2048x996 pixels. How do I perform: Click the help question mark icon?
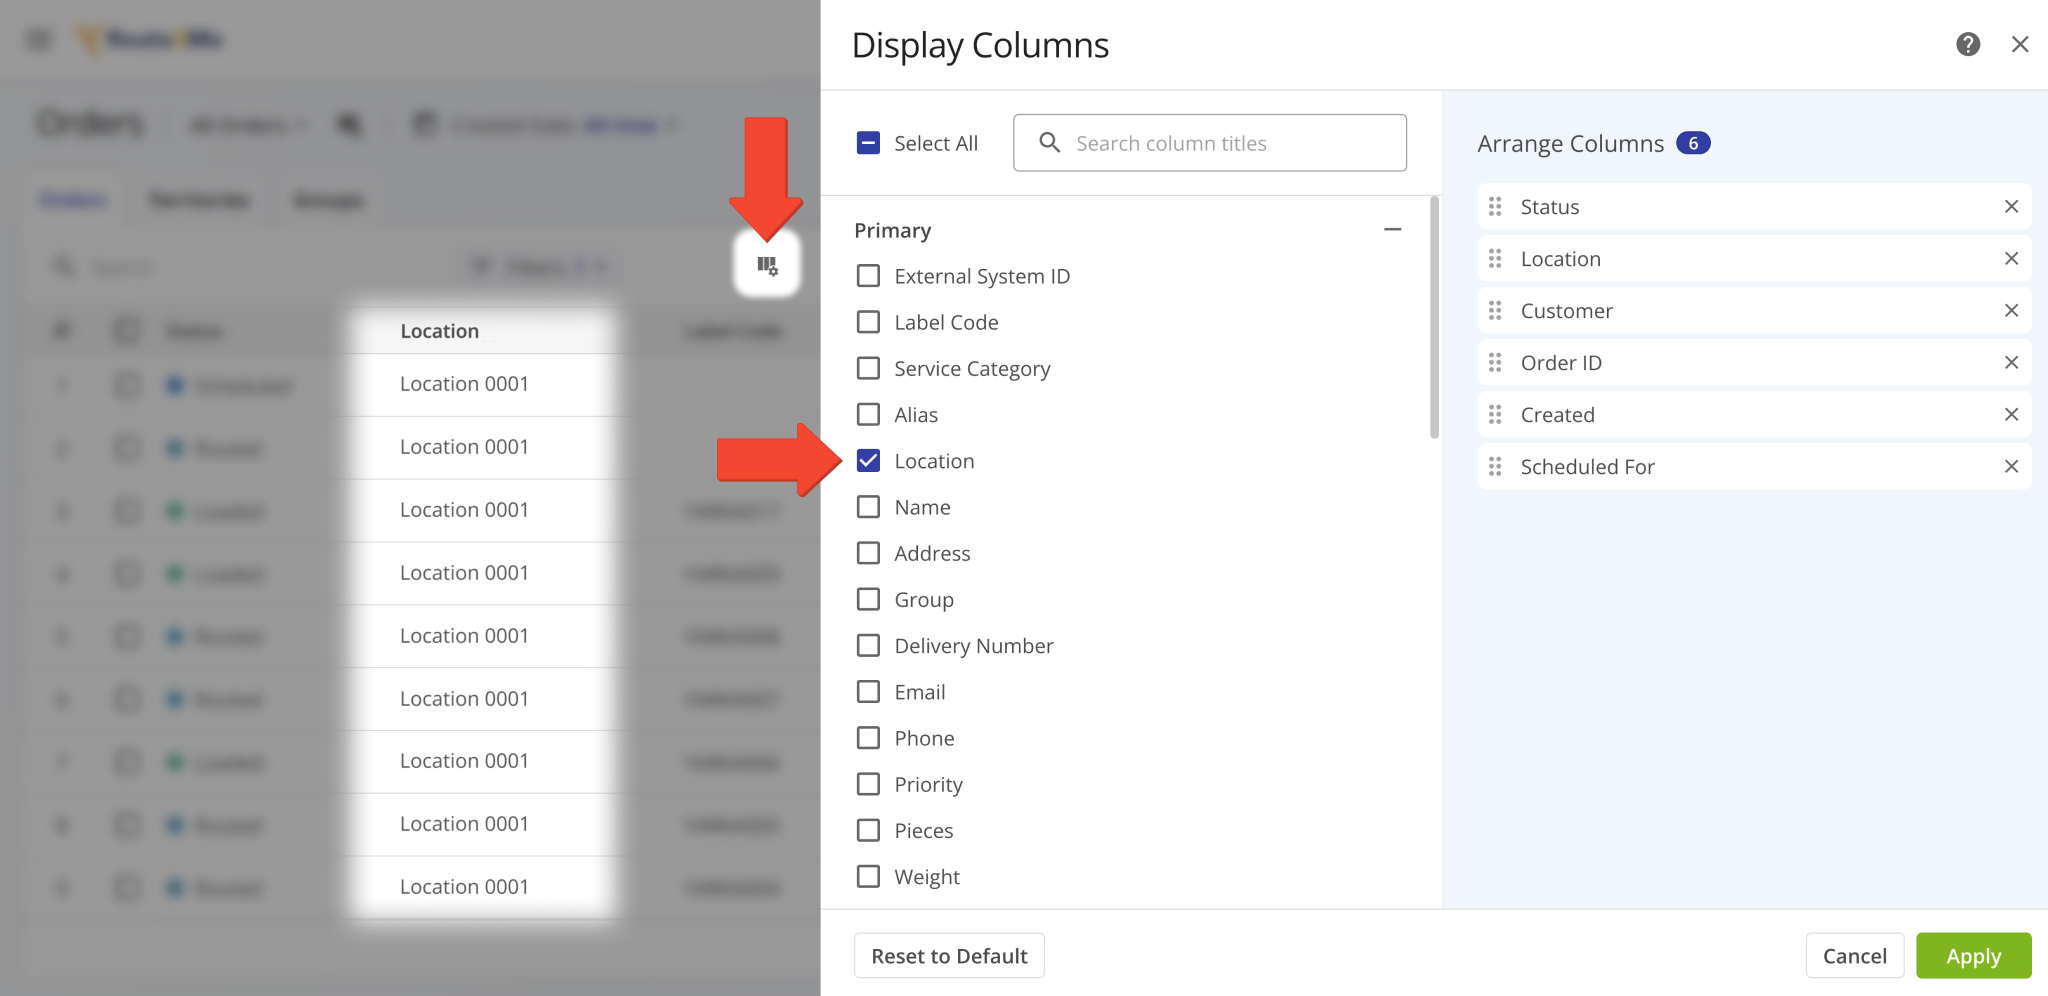pos(1968,44)
